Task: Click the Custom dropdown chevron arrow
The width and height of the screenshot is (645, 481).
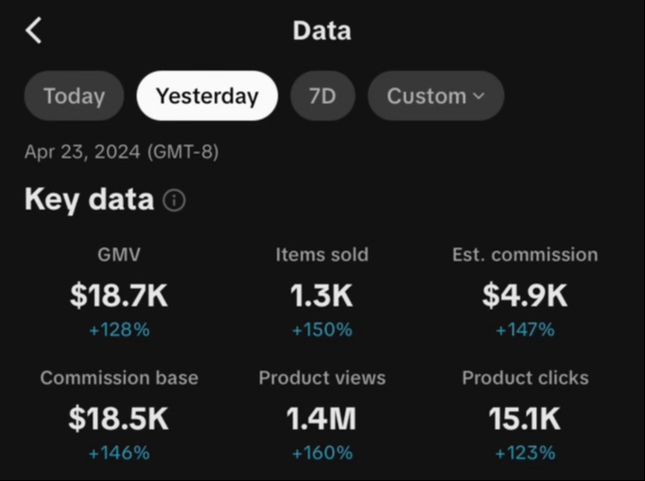Action: click(478, 96)
